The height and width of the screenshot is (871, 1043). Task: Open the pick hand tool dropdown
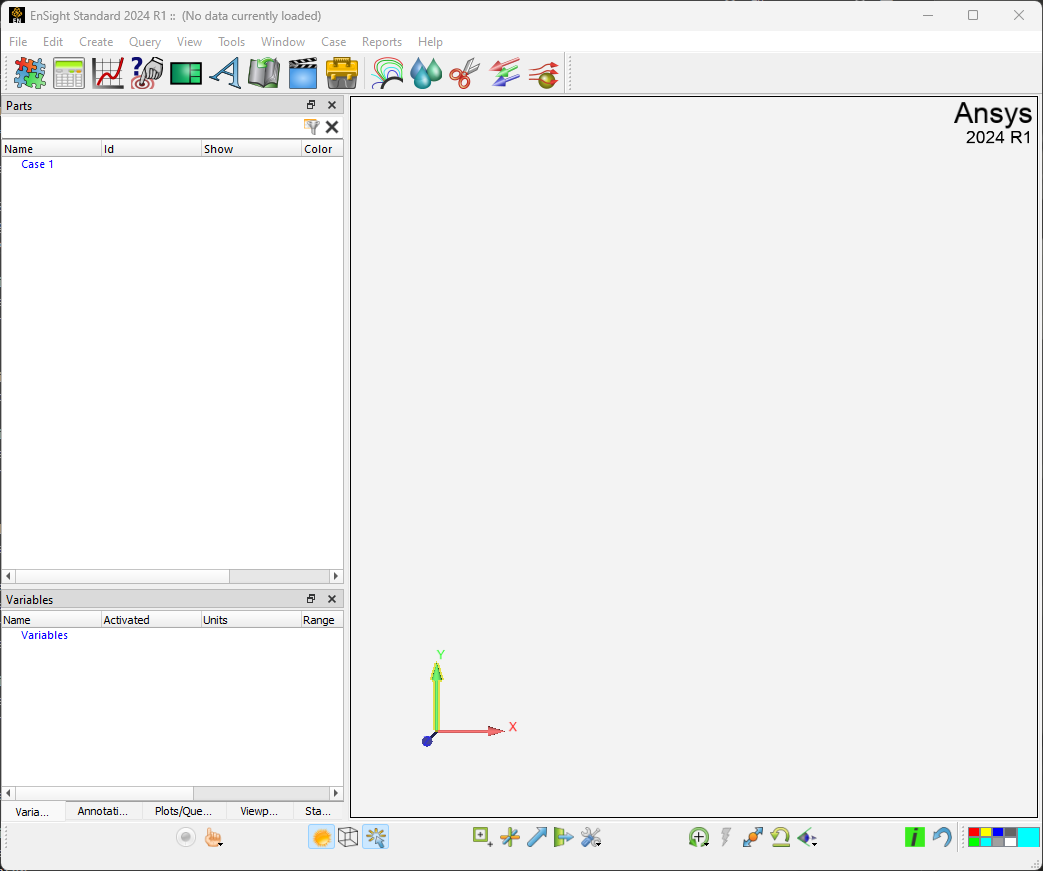(x=214, y=837)
